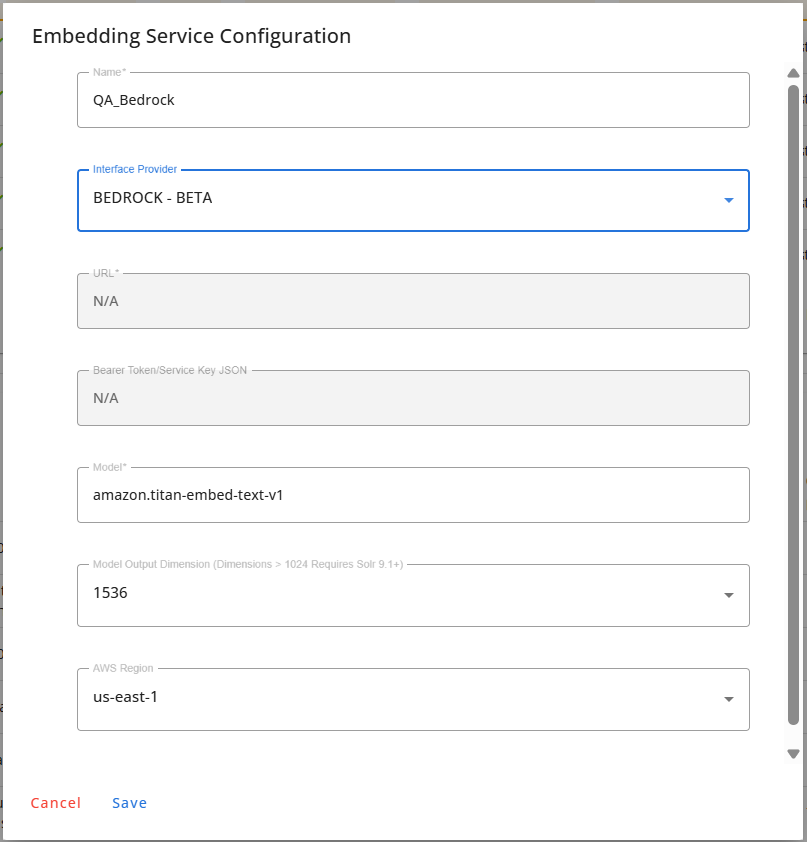The image size is (807, 842).
Task: Click the "Name*" field label
Action: [109, 72]
